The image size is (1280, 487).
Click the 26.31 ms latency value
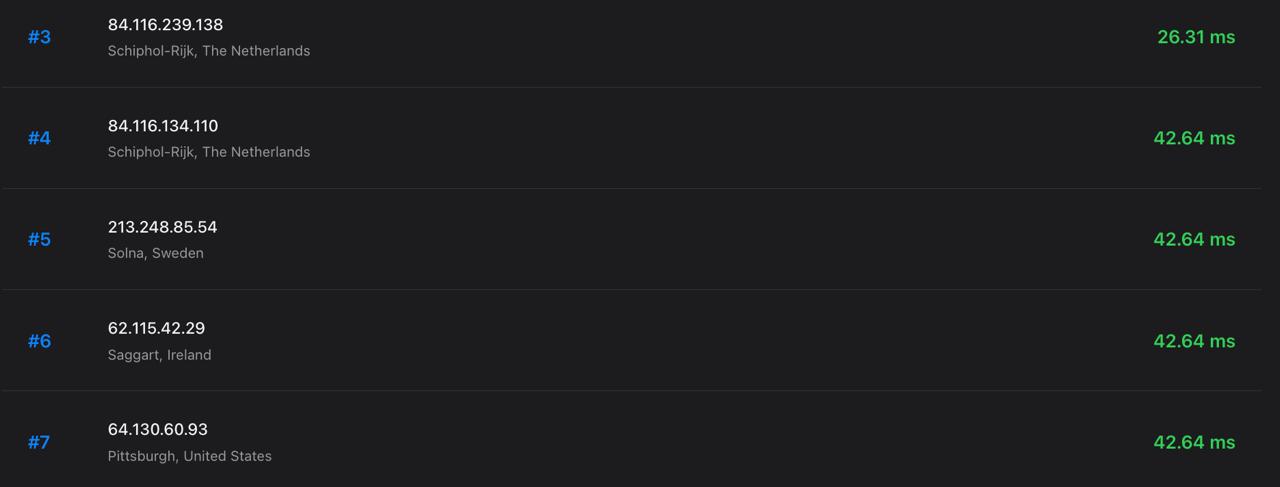click(x=1195, y=37)
